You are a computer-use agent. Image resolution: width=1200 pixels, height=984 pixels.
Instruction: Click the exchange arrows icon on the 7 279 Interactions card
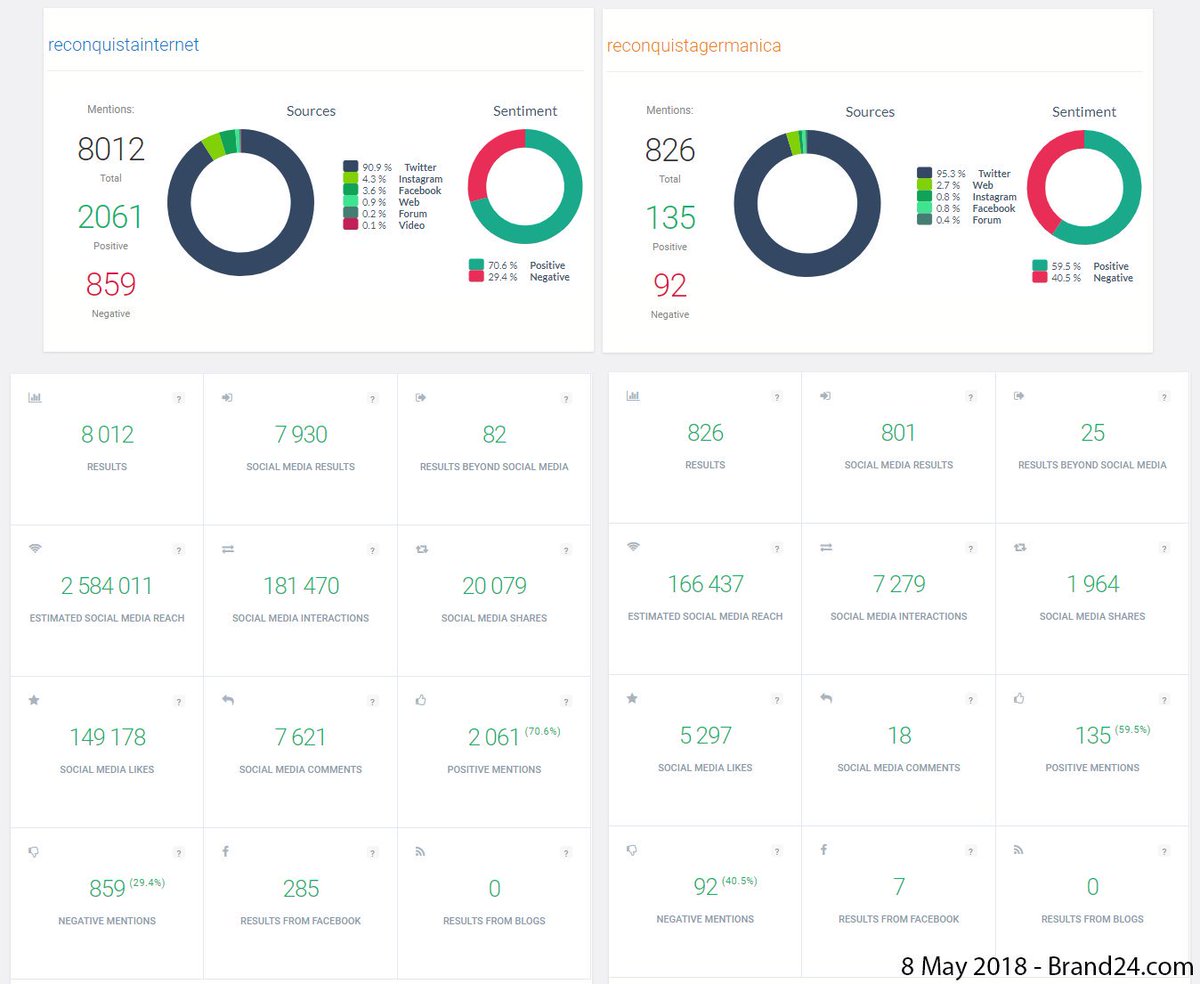(826, 547)
